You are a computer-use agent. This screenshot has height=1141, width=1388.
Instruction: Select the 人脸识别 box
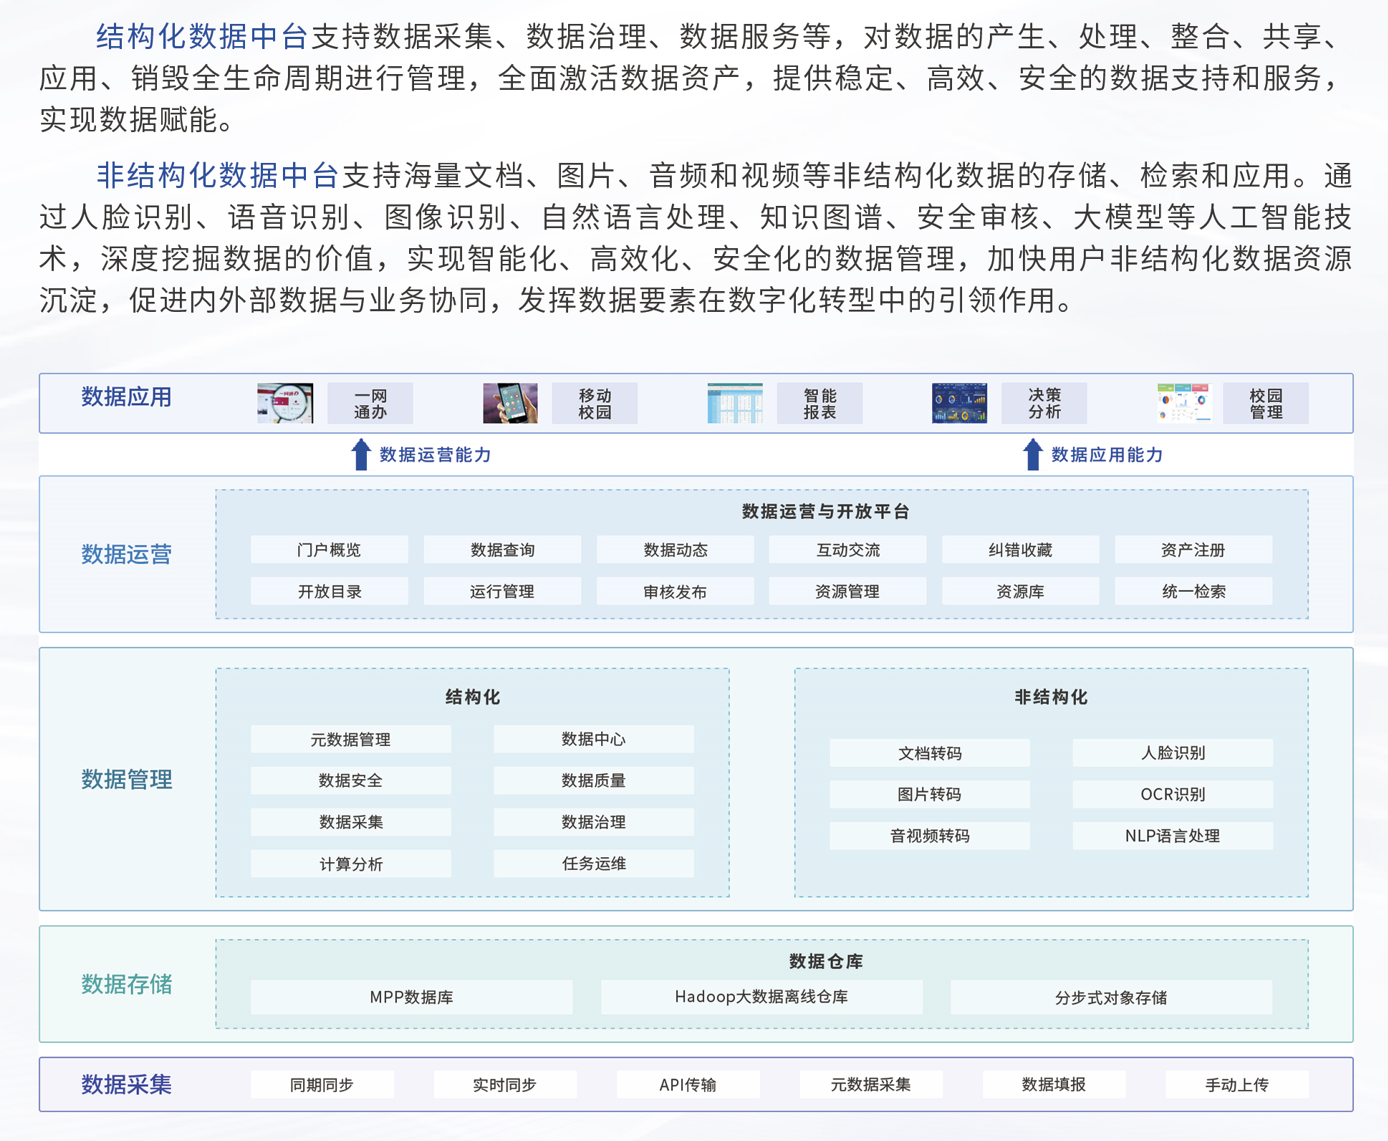pos(1172,753)
